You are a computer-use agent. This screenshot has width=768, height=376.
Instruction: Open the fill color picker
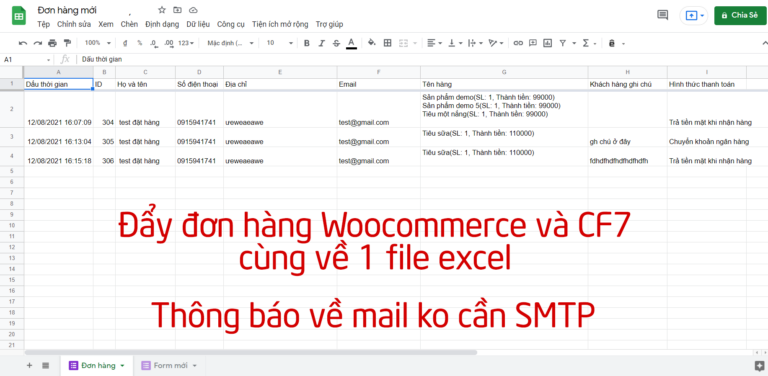(x=372, y=43)
